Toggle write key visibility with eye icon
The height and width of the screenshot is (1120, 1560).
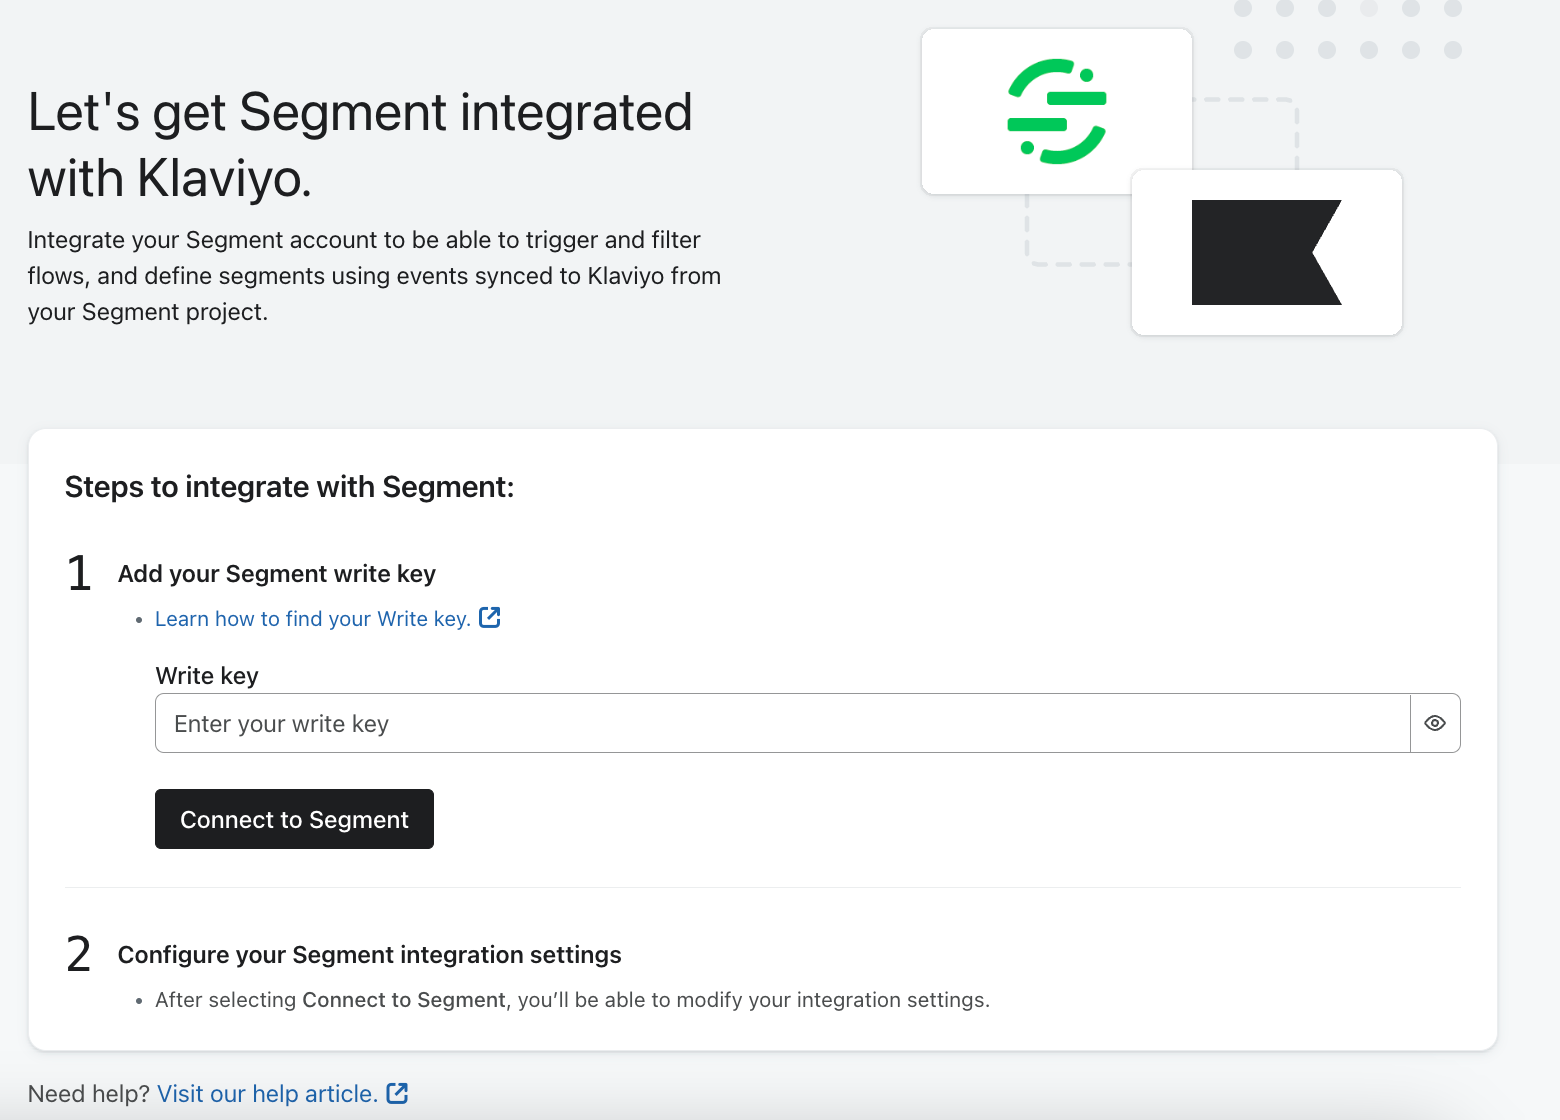point(1435,723)
